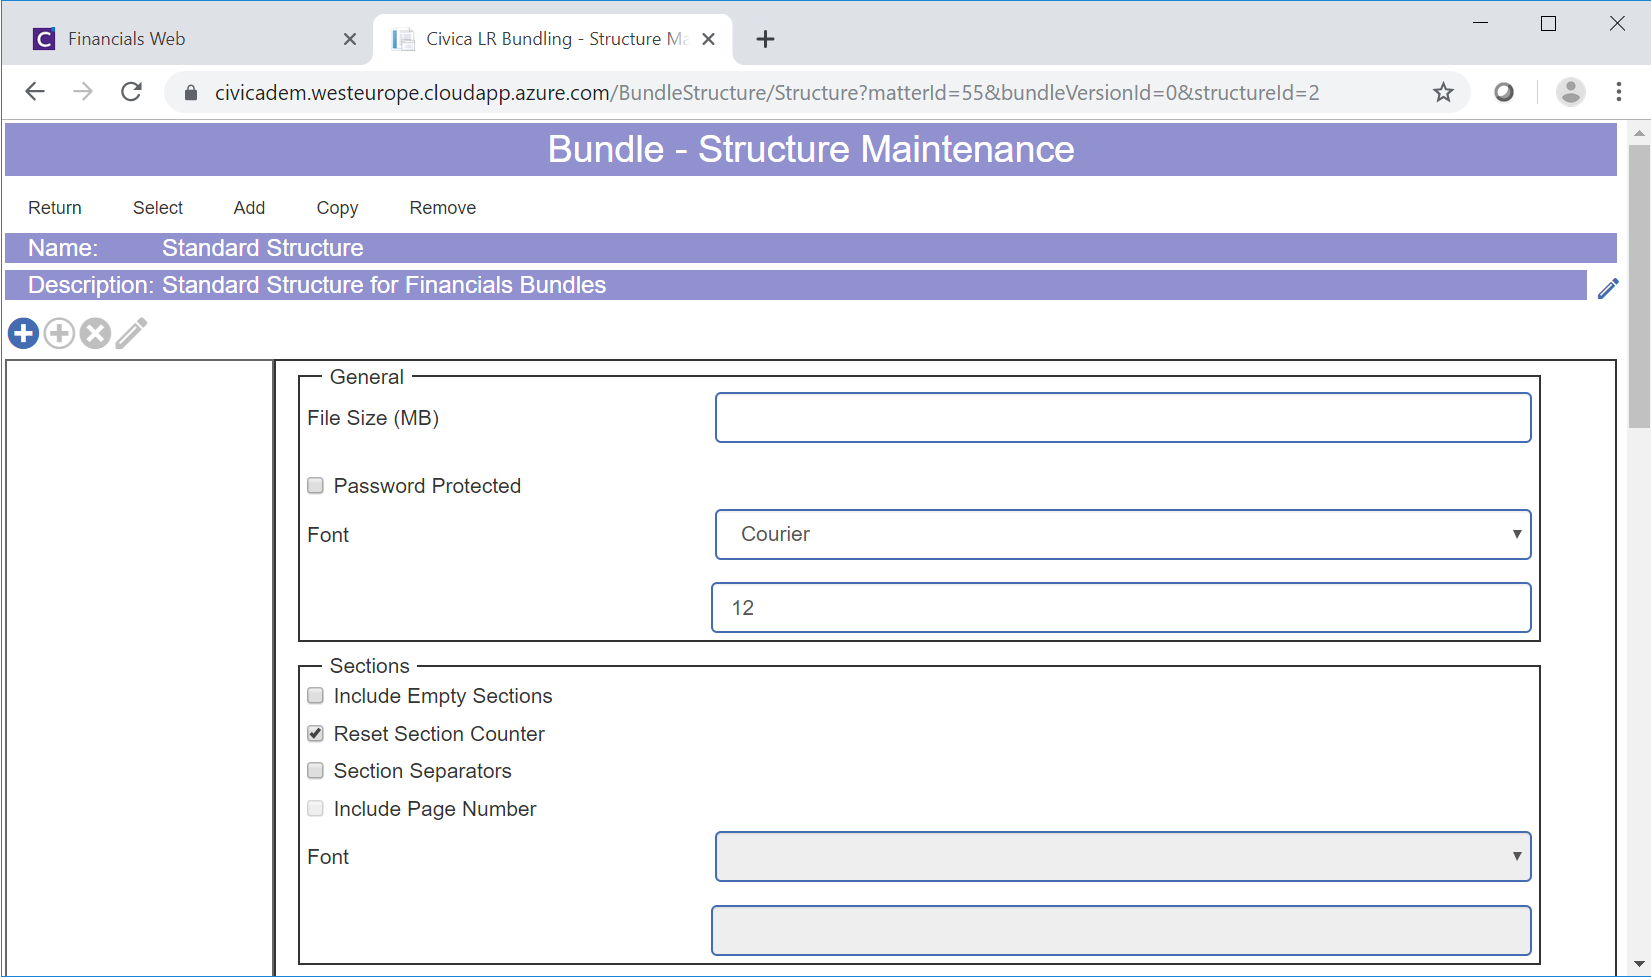Screen dimensions: 1651x977
Task: Open the General Font dropdown showing Courier
Action: click(1123, 534)
